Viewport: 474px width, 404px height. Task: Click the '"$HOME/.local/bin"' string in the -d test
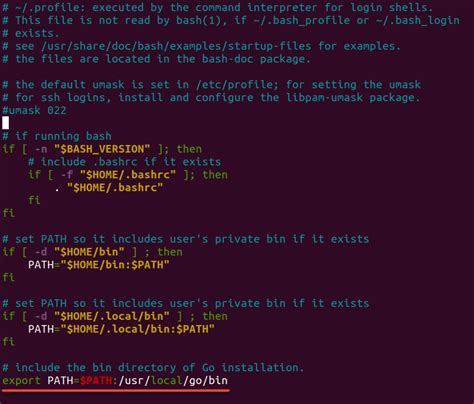112,316
